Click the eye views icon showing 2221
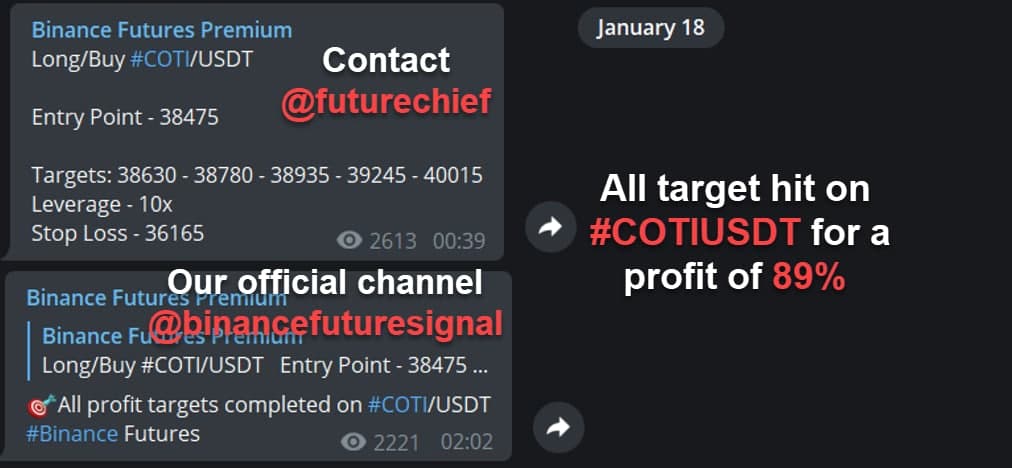This screenshot has height=468, width=1012. click(353, 442)
